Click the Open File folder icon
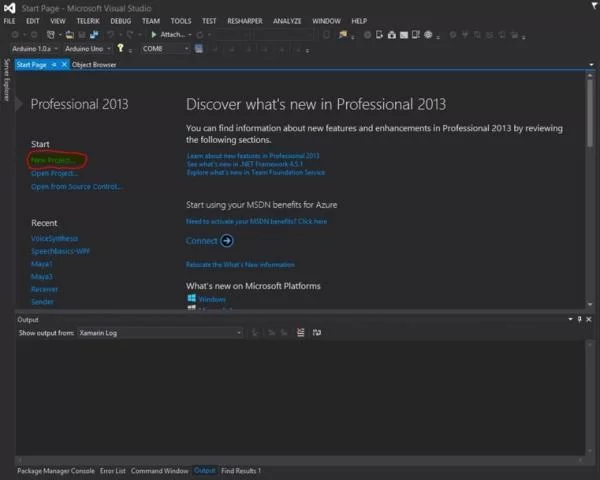This screenshot has height=480, width=600. (70, 35)
